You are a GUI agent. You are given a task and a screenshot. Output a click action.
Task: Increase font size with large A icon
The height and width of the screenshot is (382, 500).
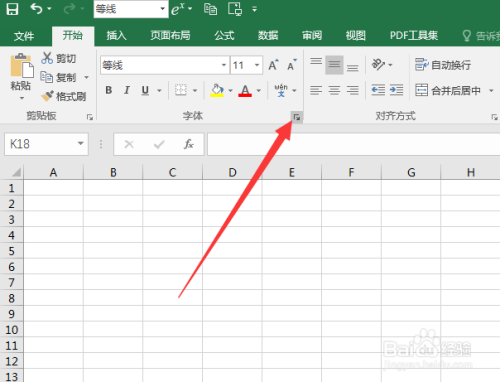pos(273,65)
